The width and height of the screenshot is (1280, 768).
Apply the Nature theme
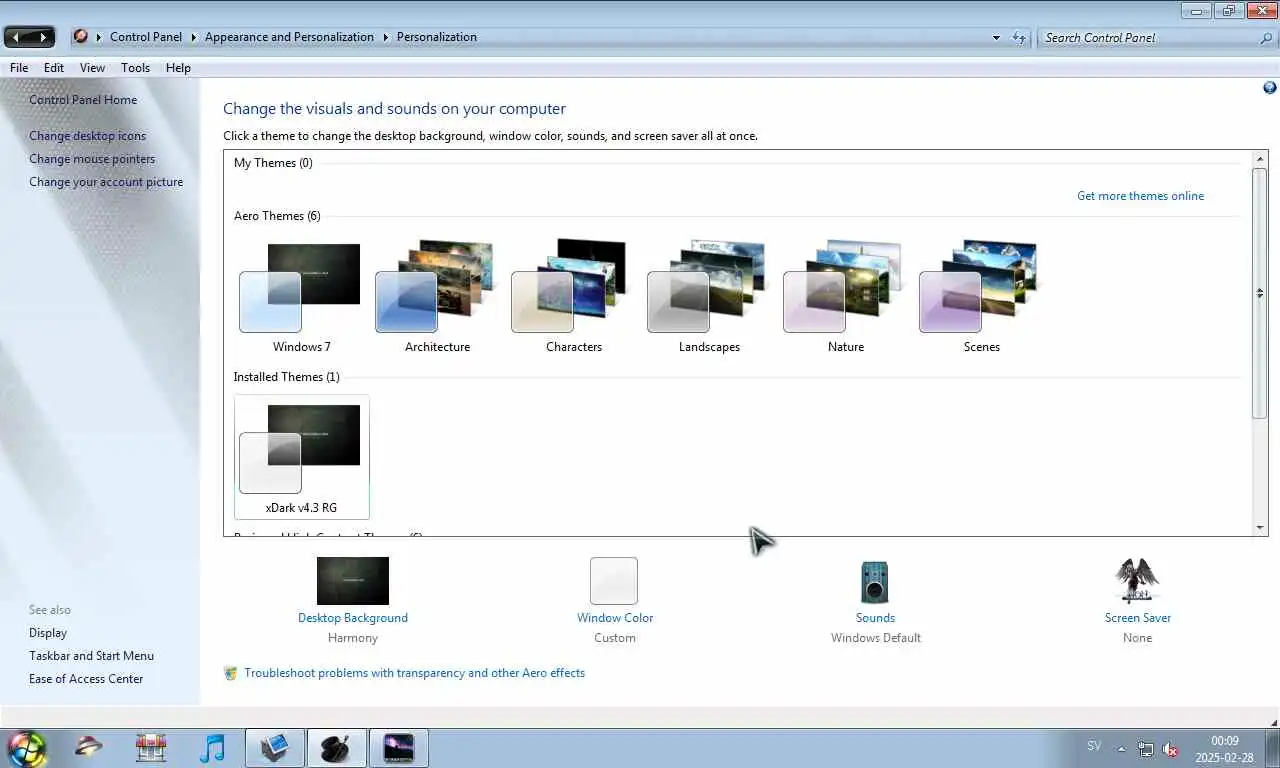[x=846, y=297]
